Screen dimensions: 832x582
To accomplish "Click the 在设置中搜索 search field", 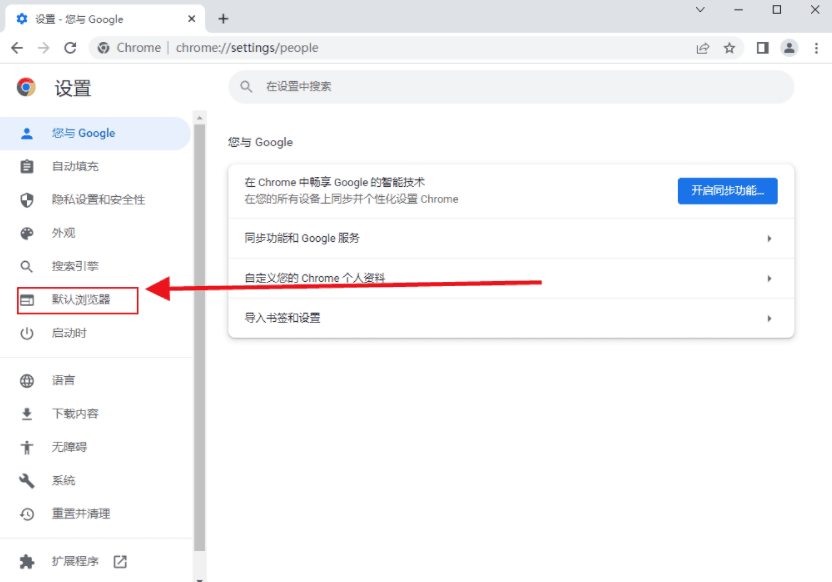I will 510,87.
